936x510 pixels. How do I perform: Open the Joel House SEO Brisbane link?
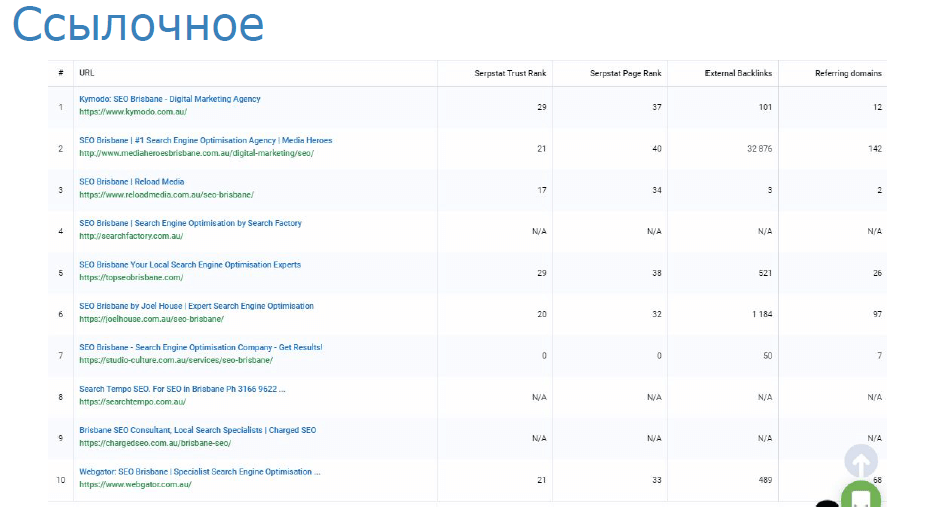pyautogui.click(x=196, y=306)
